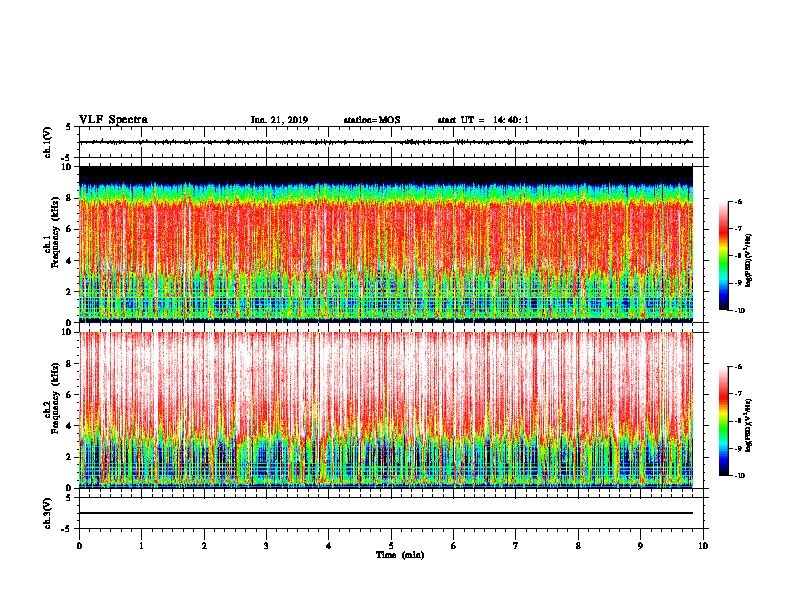Click the "ch.1(V)" axis label
The height and width of the screenshot is (612, 792).
tap(47, 142)
